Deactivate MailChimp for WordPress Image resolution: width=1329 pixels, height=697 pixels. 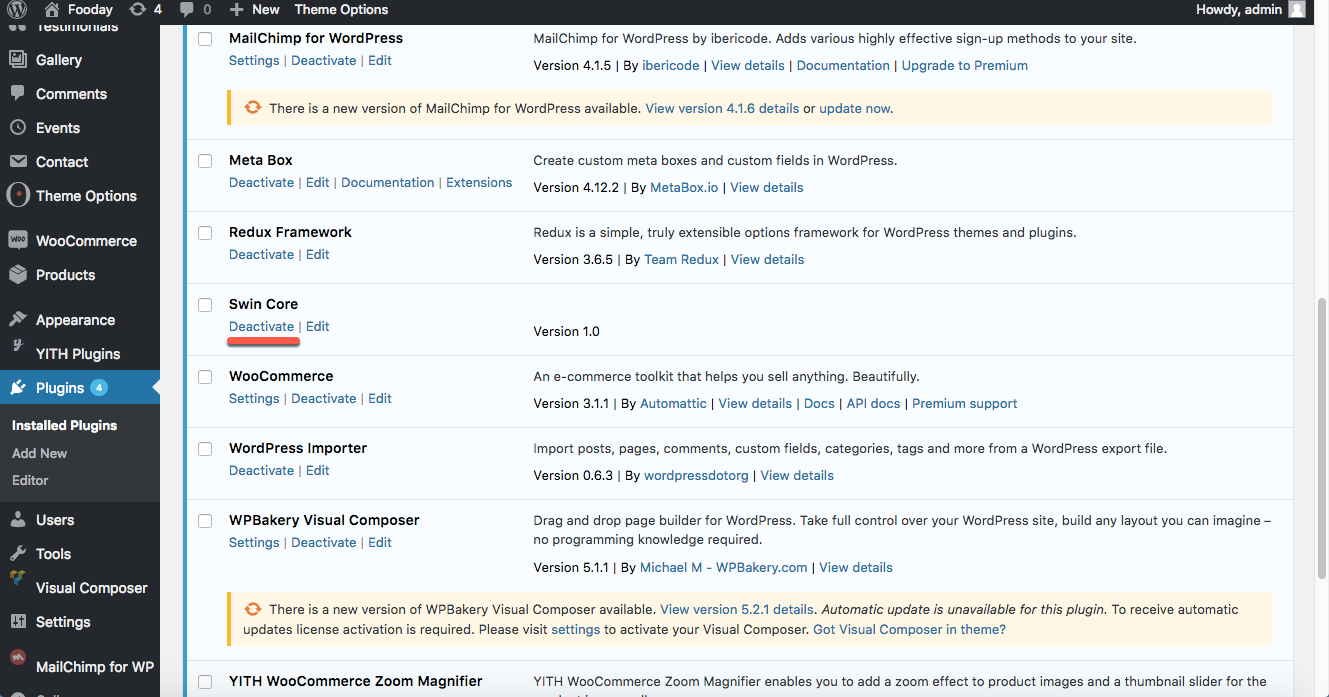(324, 61)
